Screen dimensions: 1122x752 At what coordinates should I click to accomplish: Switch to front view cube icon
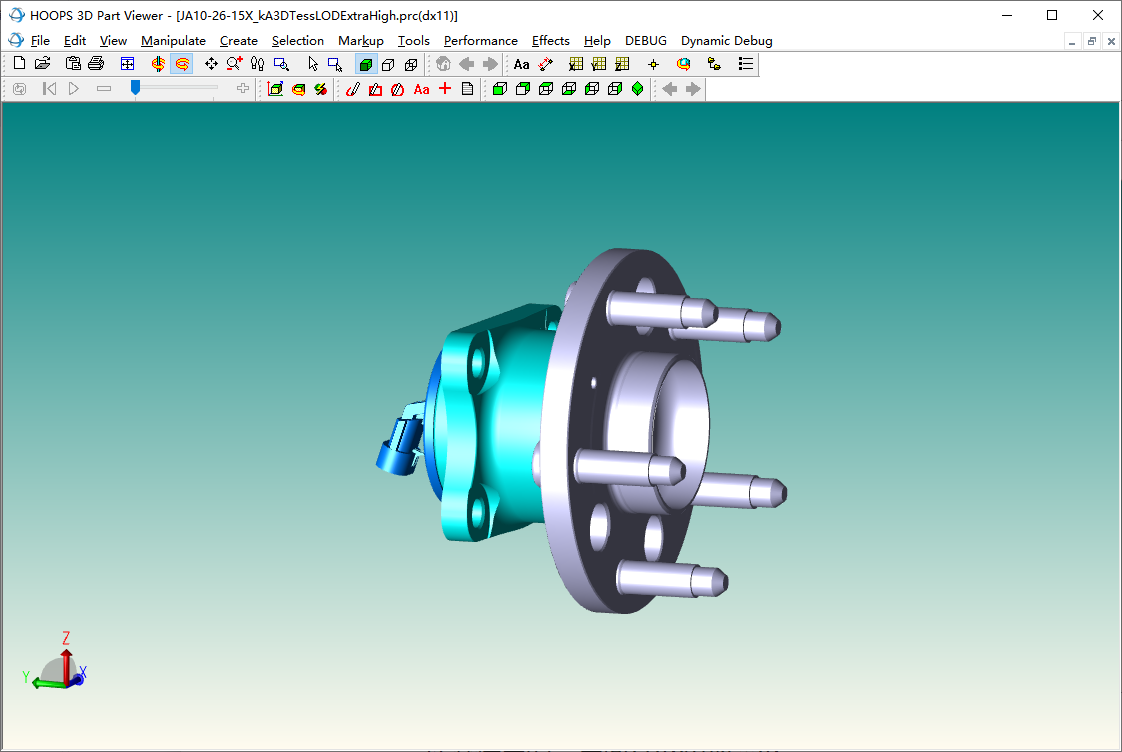(499, 89)
